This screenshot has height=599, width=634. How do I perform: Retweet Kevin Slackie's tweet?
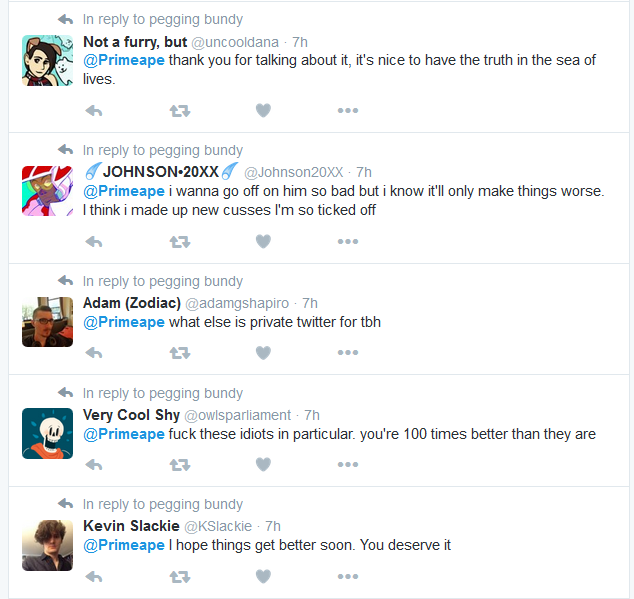pyautogui.click(x=180, y=576)
